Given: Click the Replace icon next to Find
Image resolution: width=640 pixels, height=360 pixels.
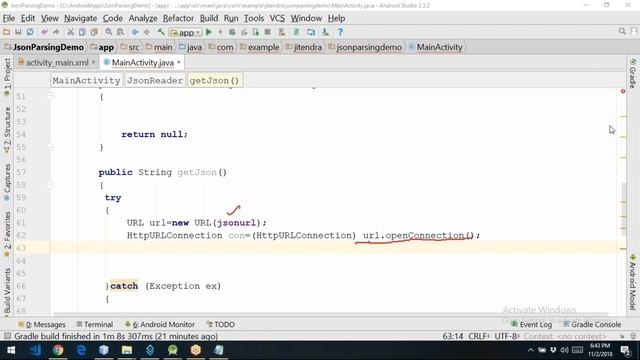Looking at the screenshot, I should pyautogui.click(x=120, y=32).
